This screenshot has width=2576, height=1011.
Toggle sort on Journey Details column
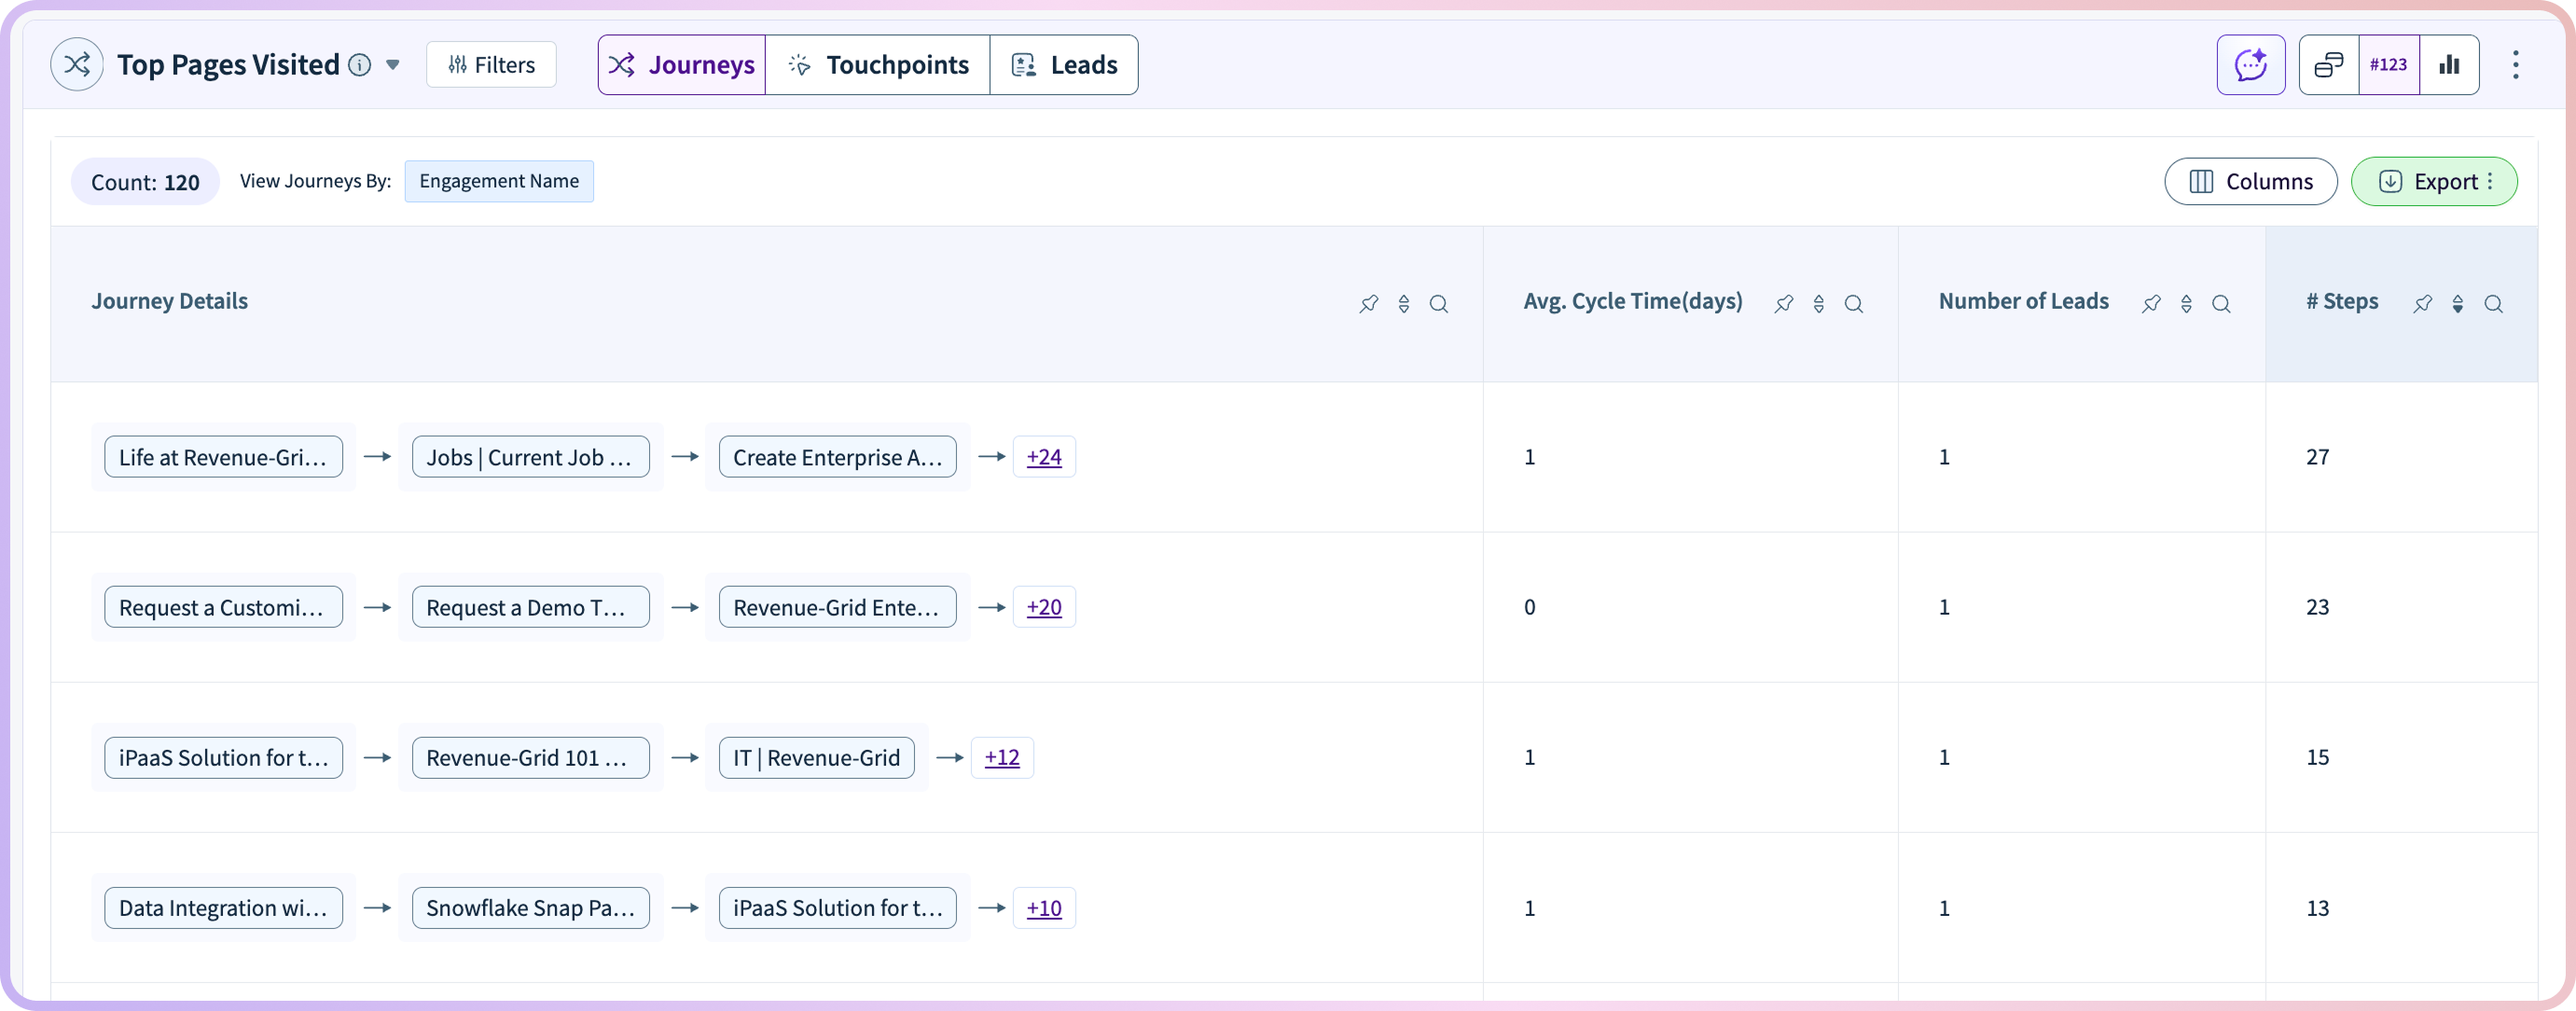click(1403, 304)
